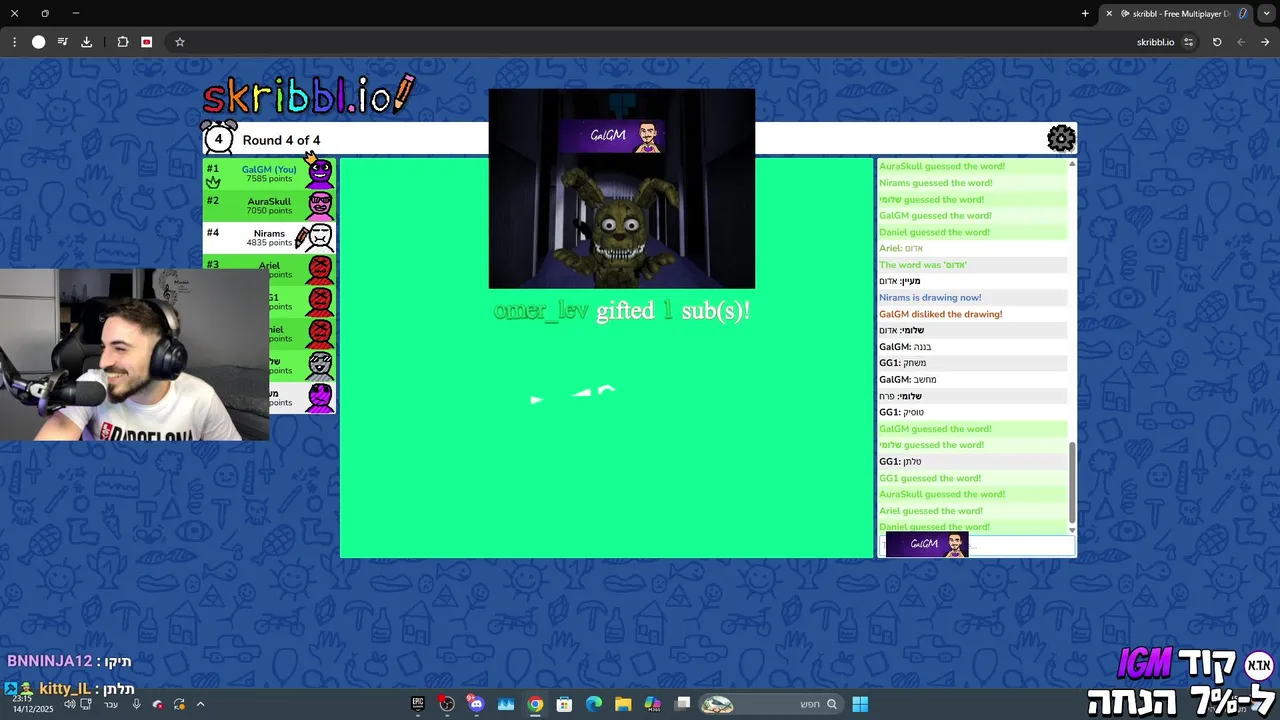Open Discord from the taskbar
Screen dimensions: 1280x720
point(476,704)
